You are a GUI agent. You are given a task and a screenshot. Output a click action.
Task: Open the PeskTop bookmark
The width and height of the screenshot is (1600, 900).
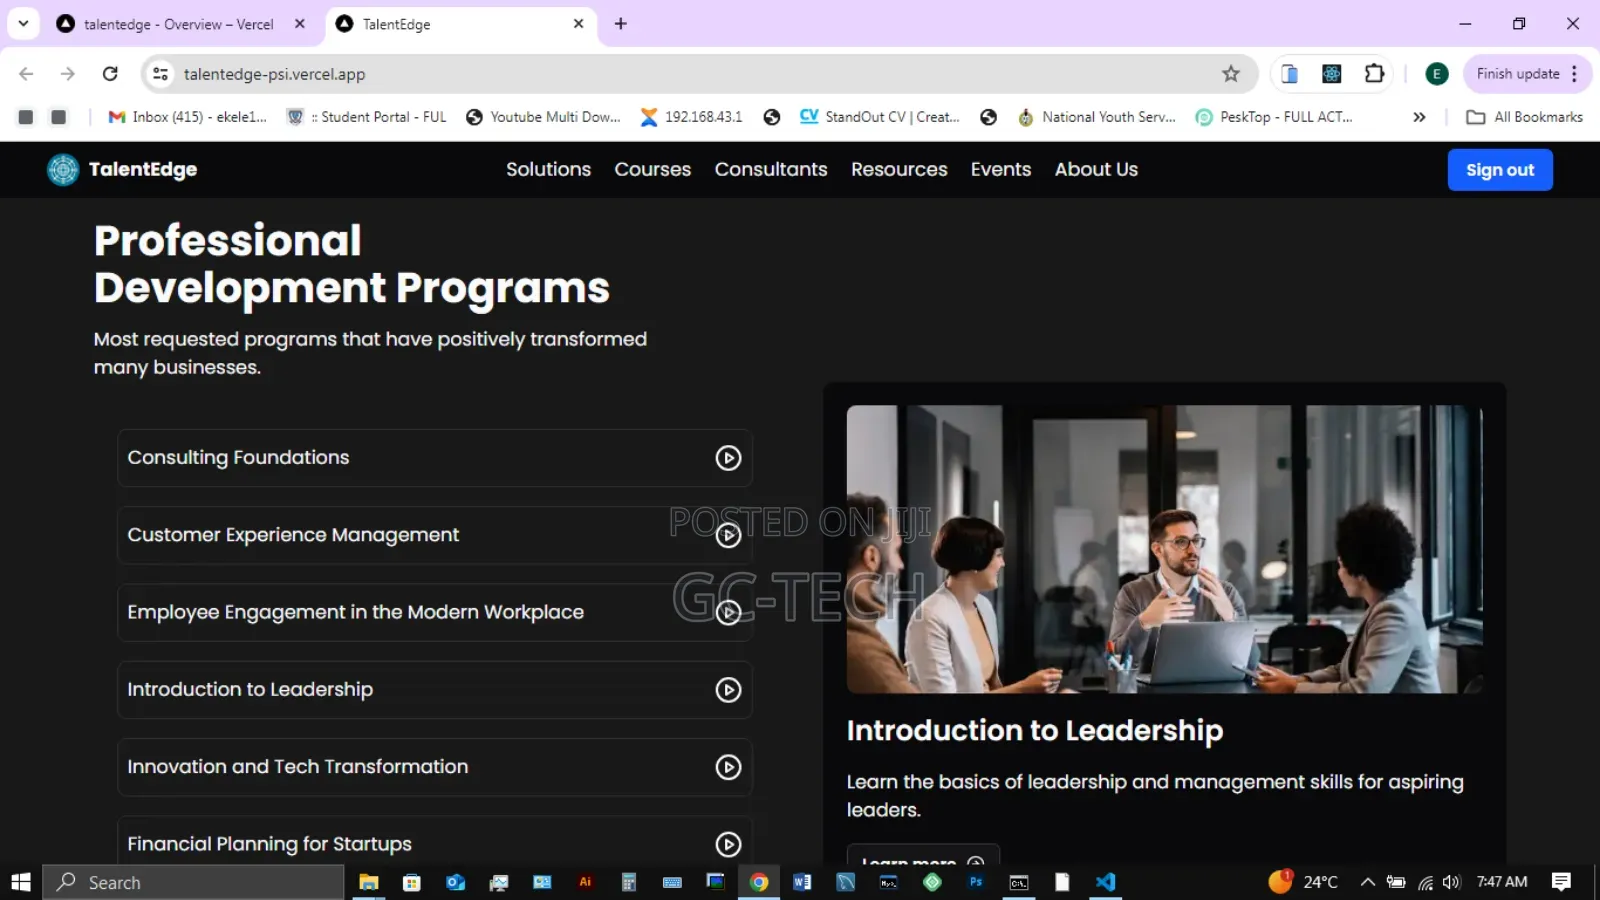1275,117
